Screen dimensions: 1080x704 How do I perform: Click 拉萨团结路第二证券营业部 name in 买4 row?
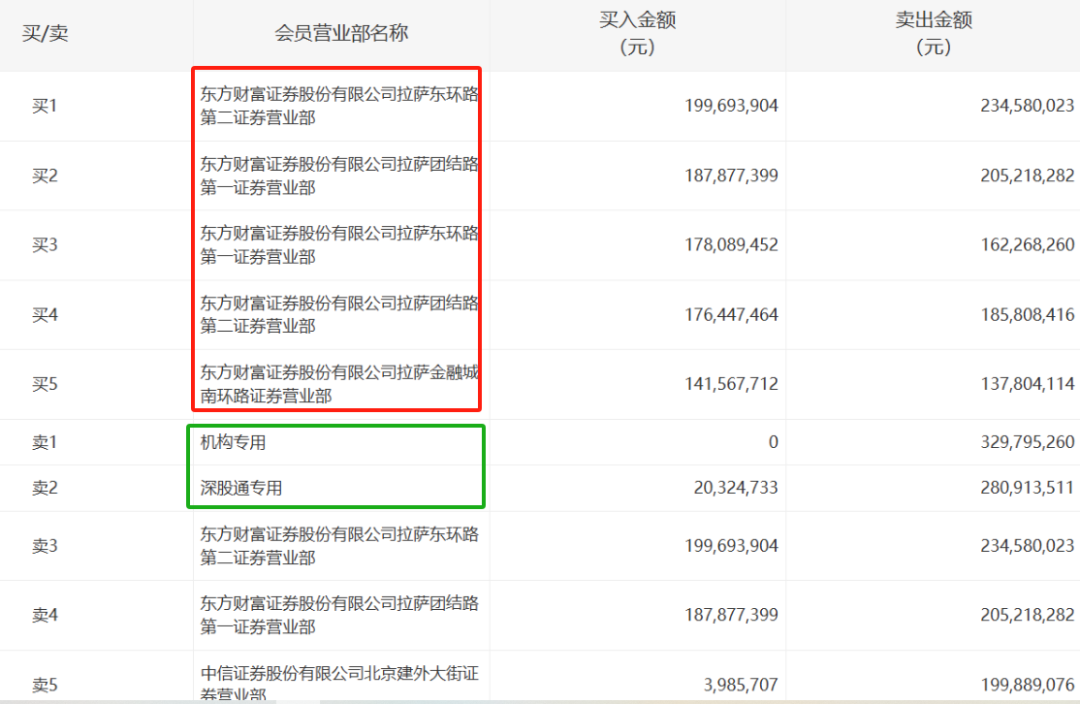tap(339, 315)
